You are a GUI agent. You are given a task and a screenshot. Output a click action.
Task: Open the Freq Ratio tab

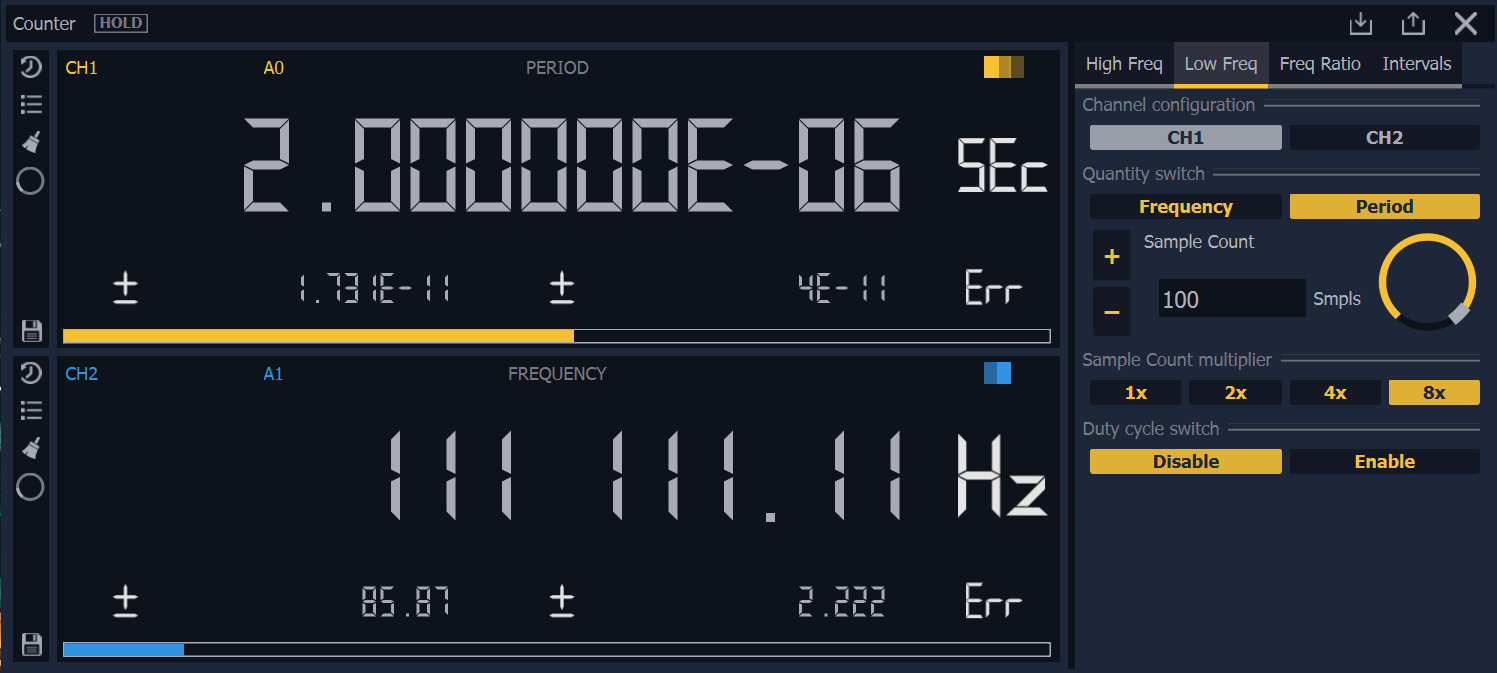click(1320, 64)
